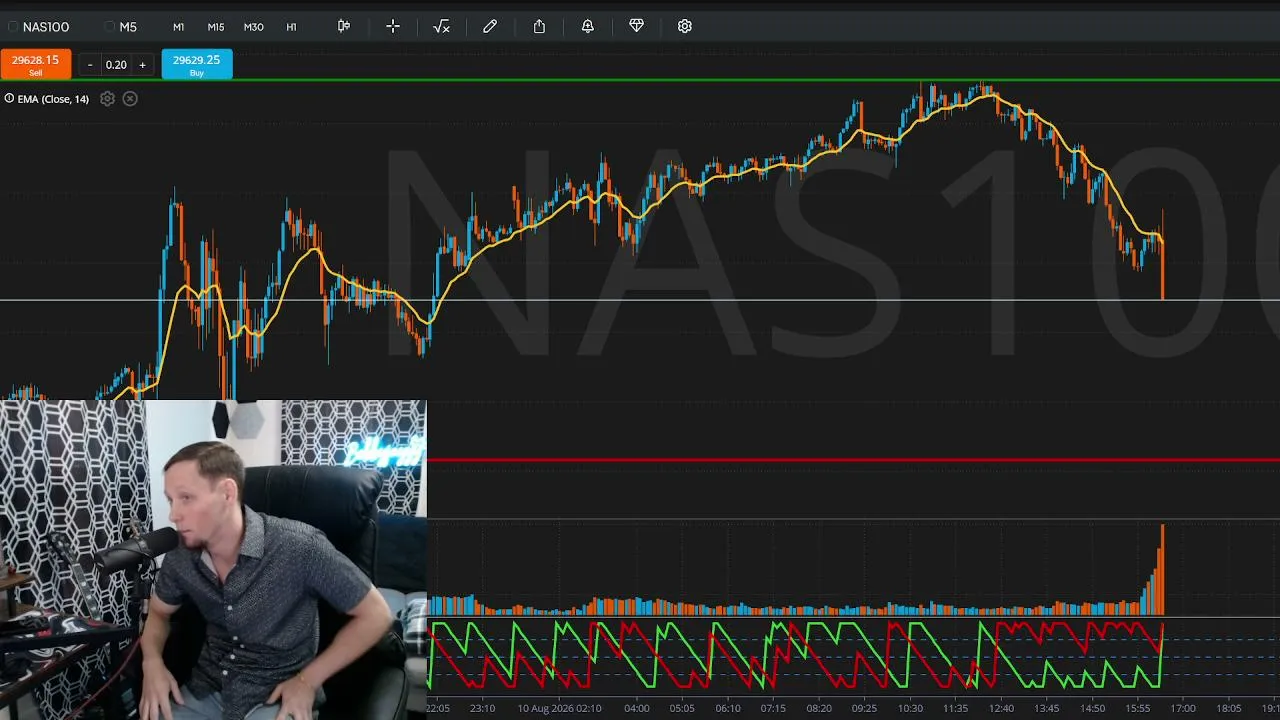Select the pencil drawing tool
The width and height of the screenshot is (1280, 720).
pos(490,26)
